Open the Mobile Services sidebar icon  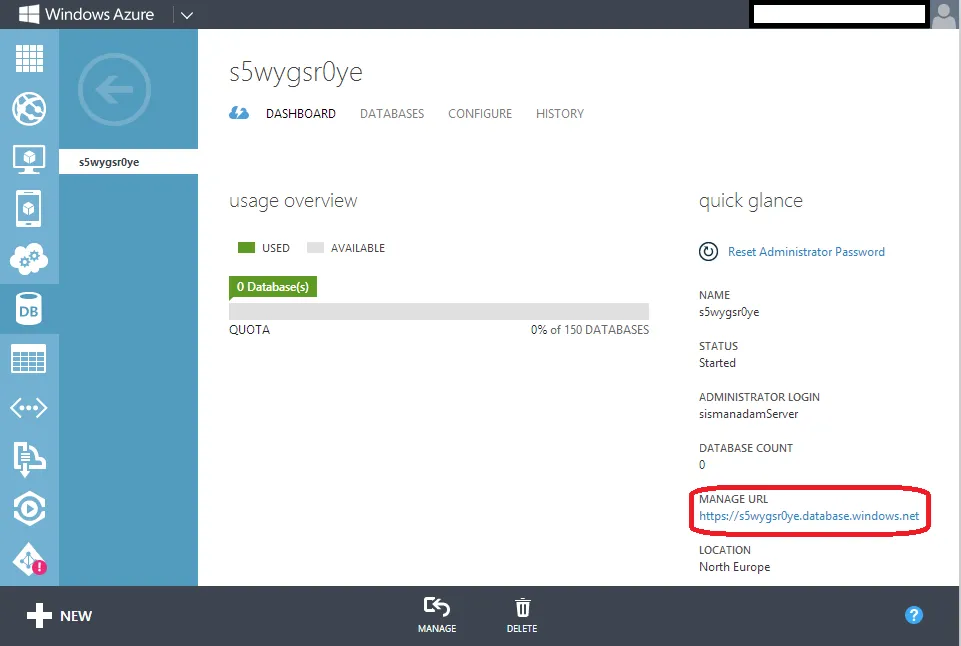click(29, 209)
